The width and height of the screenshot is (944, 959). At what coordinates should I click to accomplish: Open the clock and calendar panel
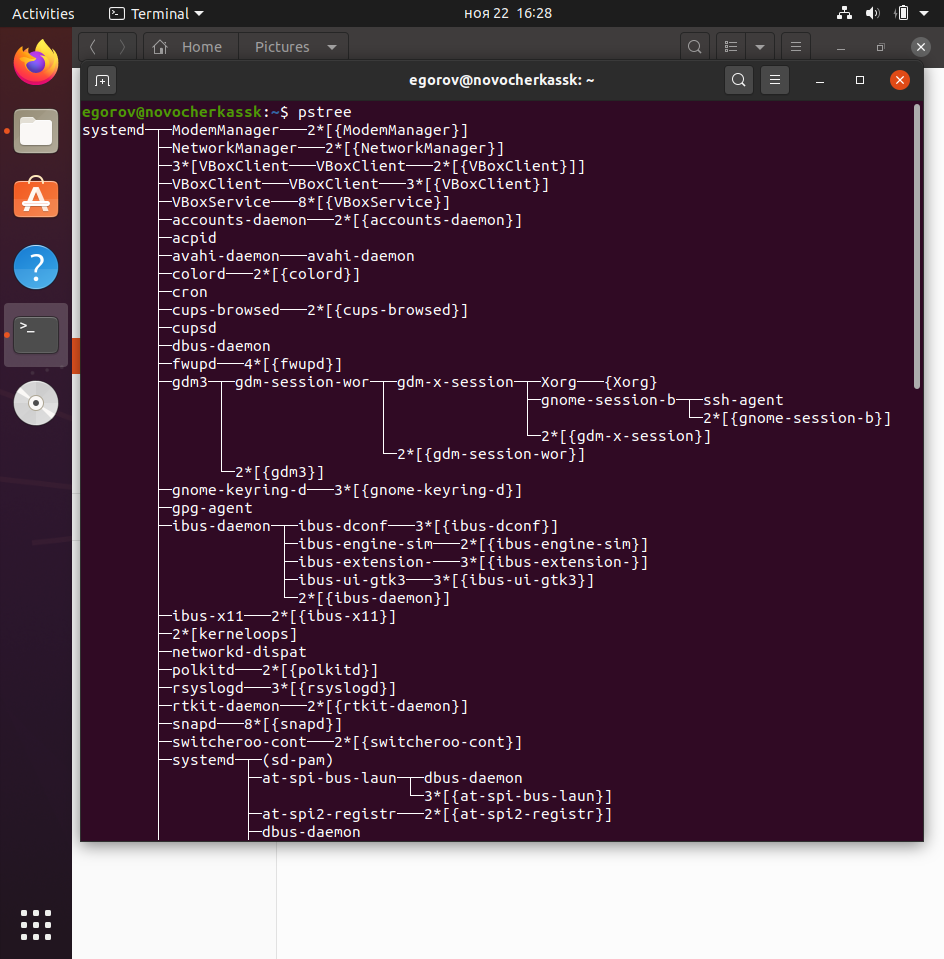pyautogui.click(x=508, y=13)
